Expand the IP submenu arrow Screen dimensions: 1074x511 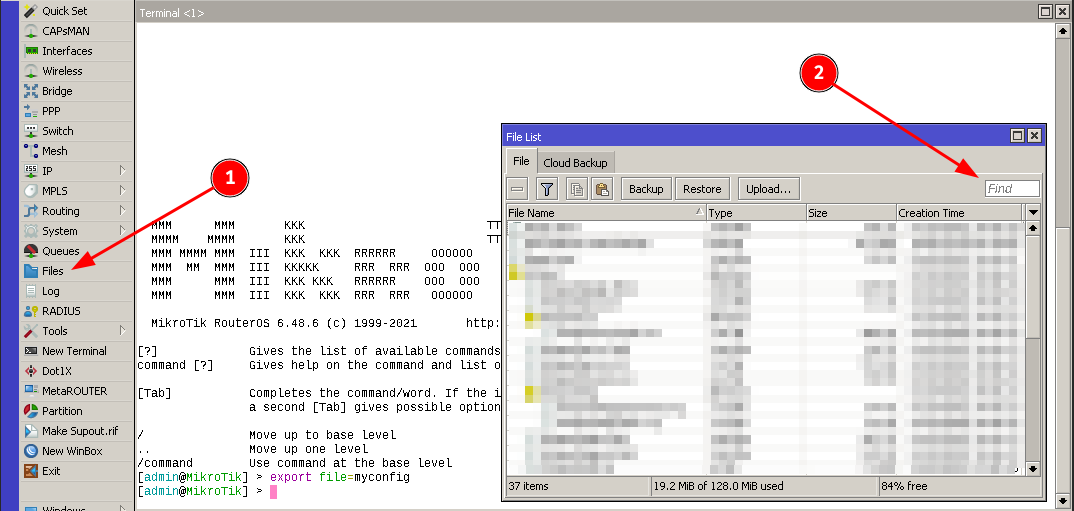(x=123, y=171)
